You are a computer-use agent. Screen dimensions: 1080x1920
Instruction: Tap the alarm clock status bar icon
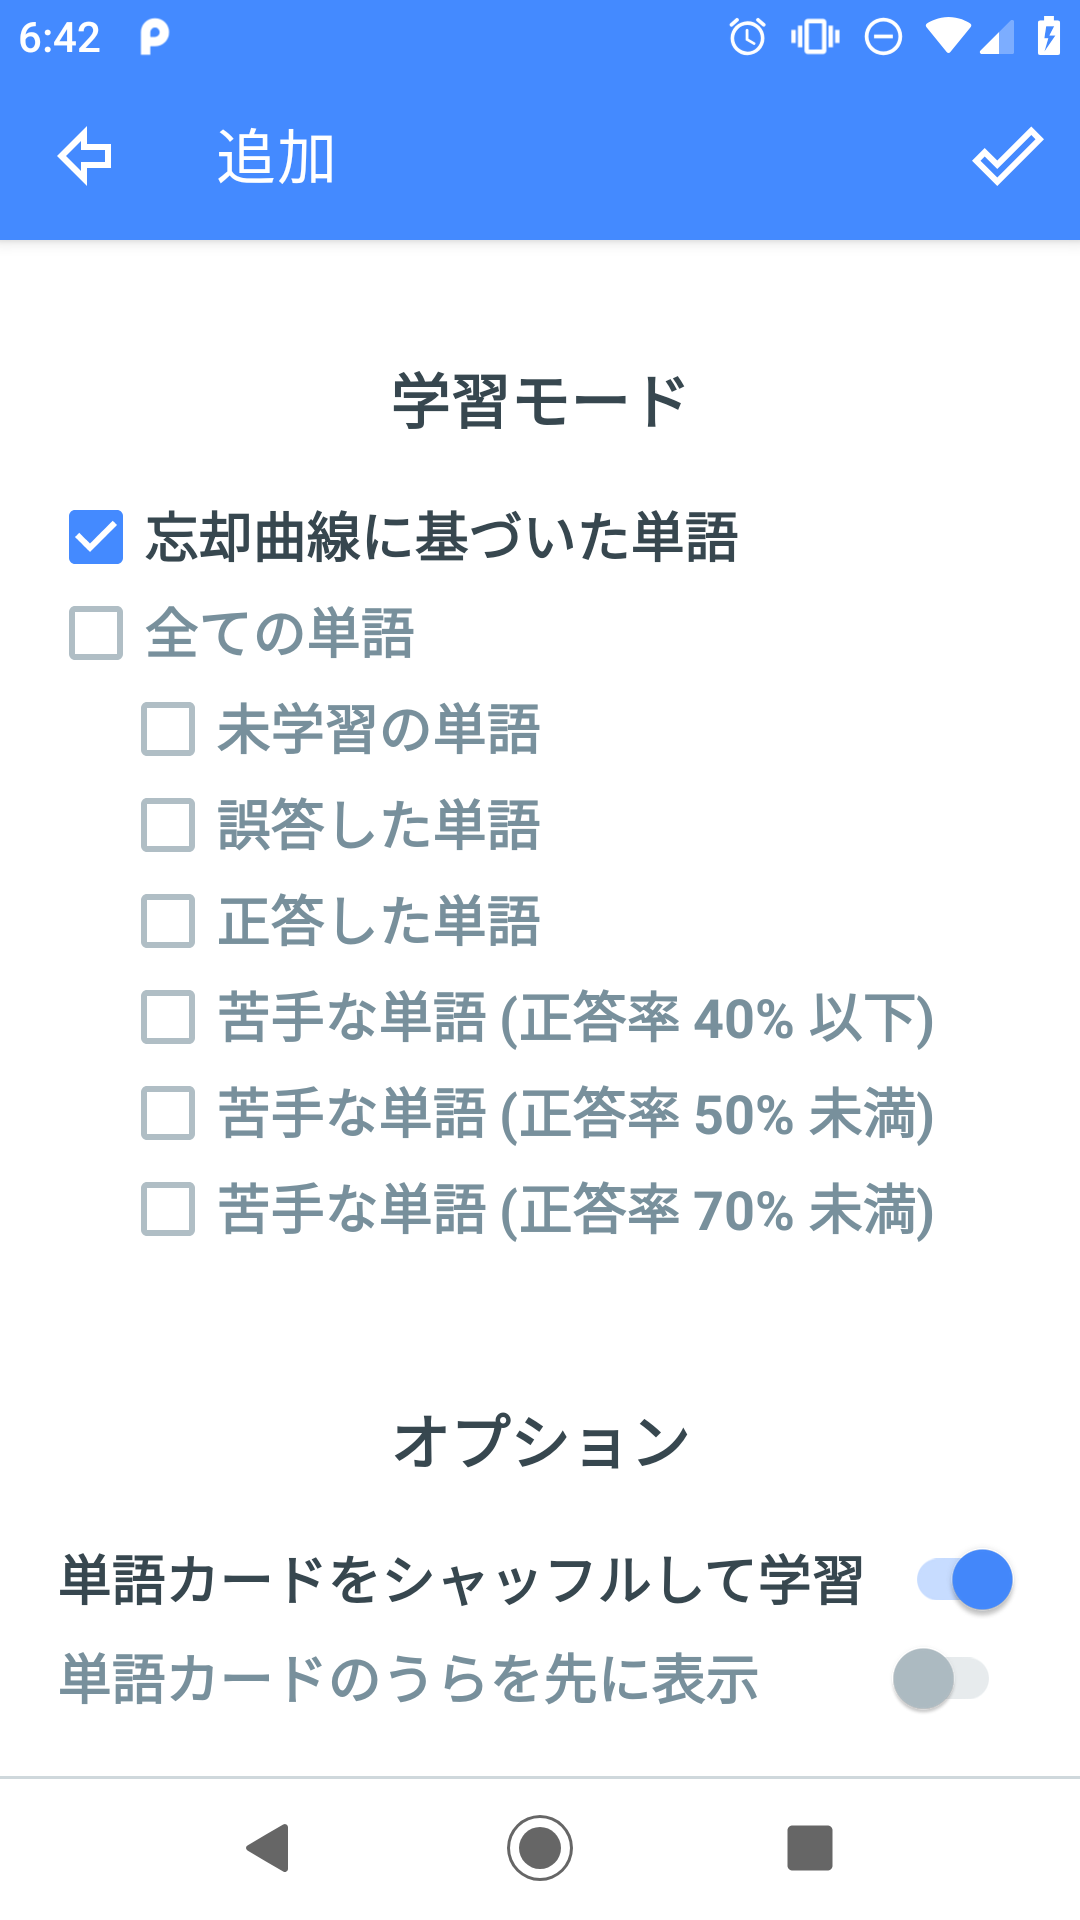pyautogui.click(x=746, y=38)
